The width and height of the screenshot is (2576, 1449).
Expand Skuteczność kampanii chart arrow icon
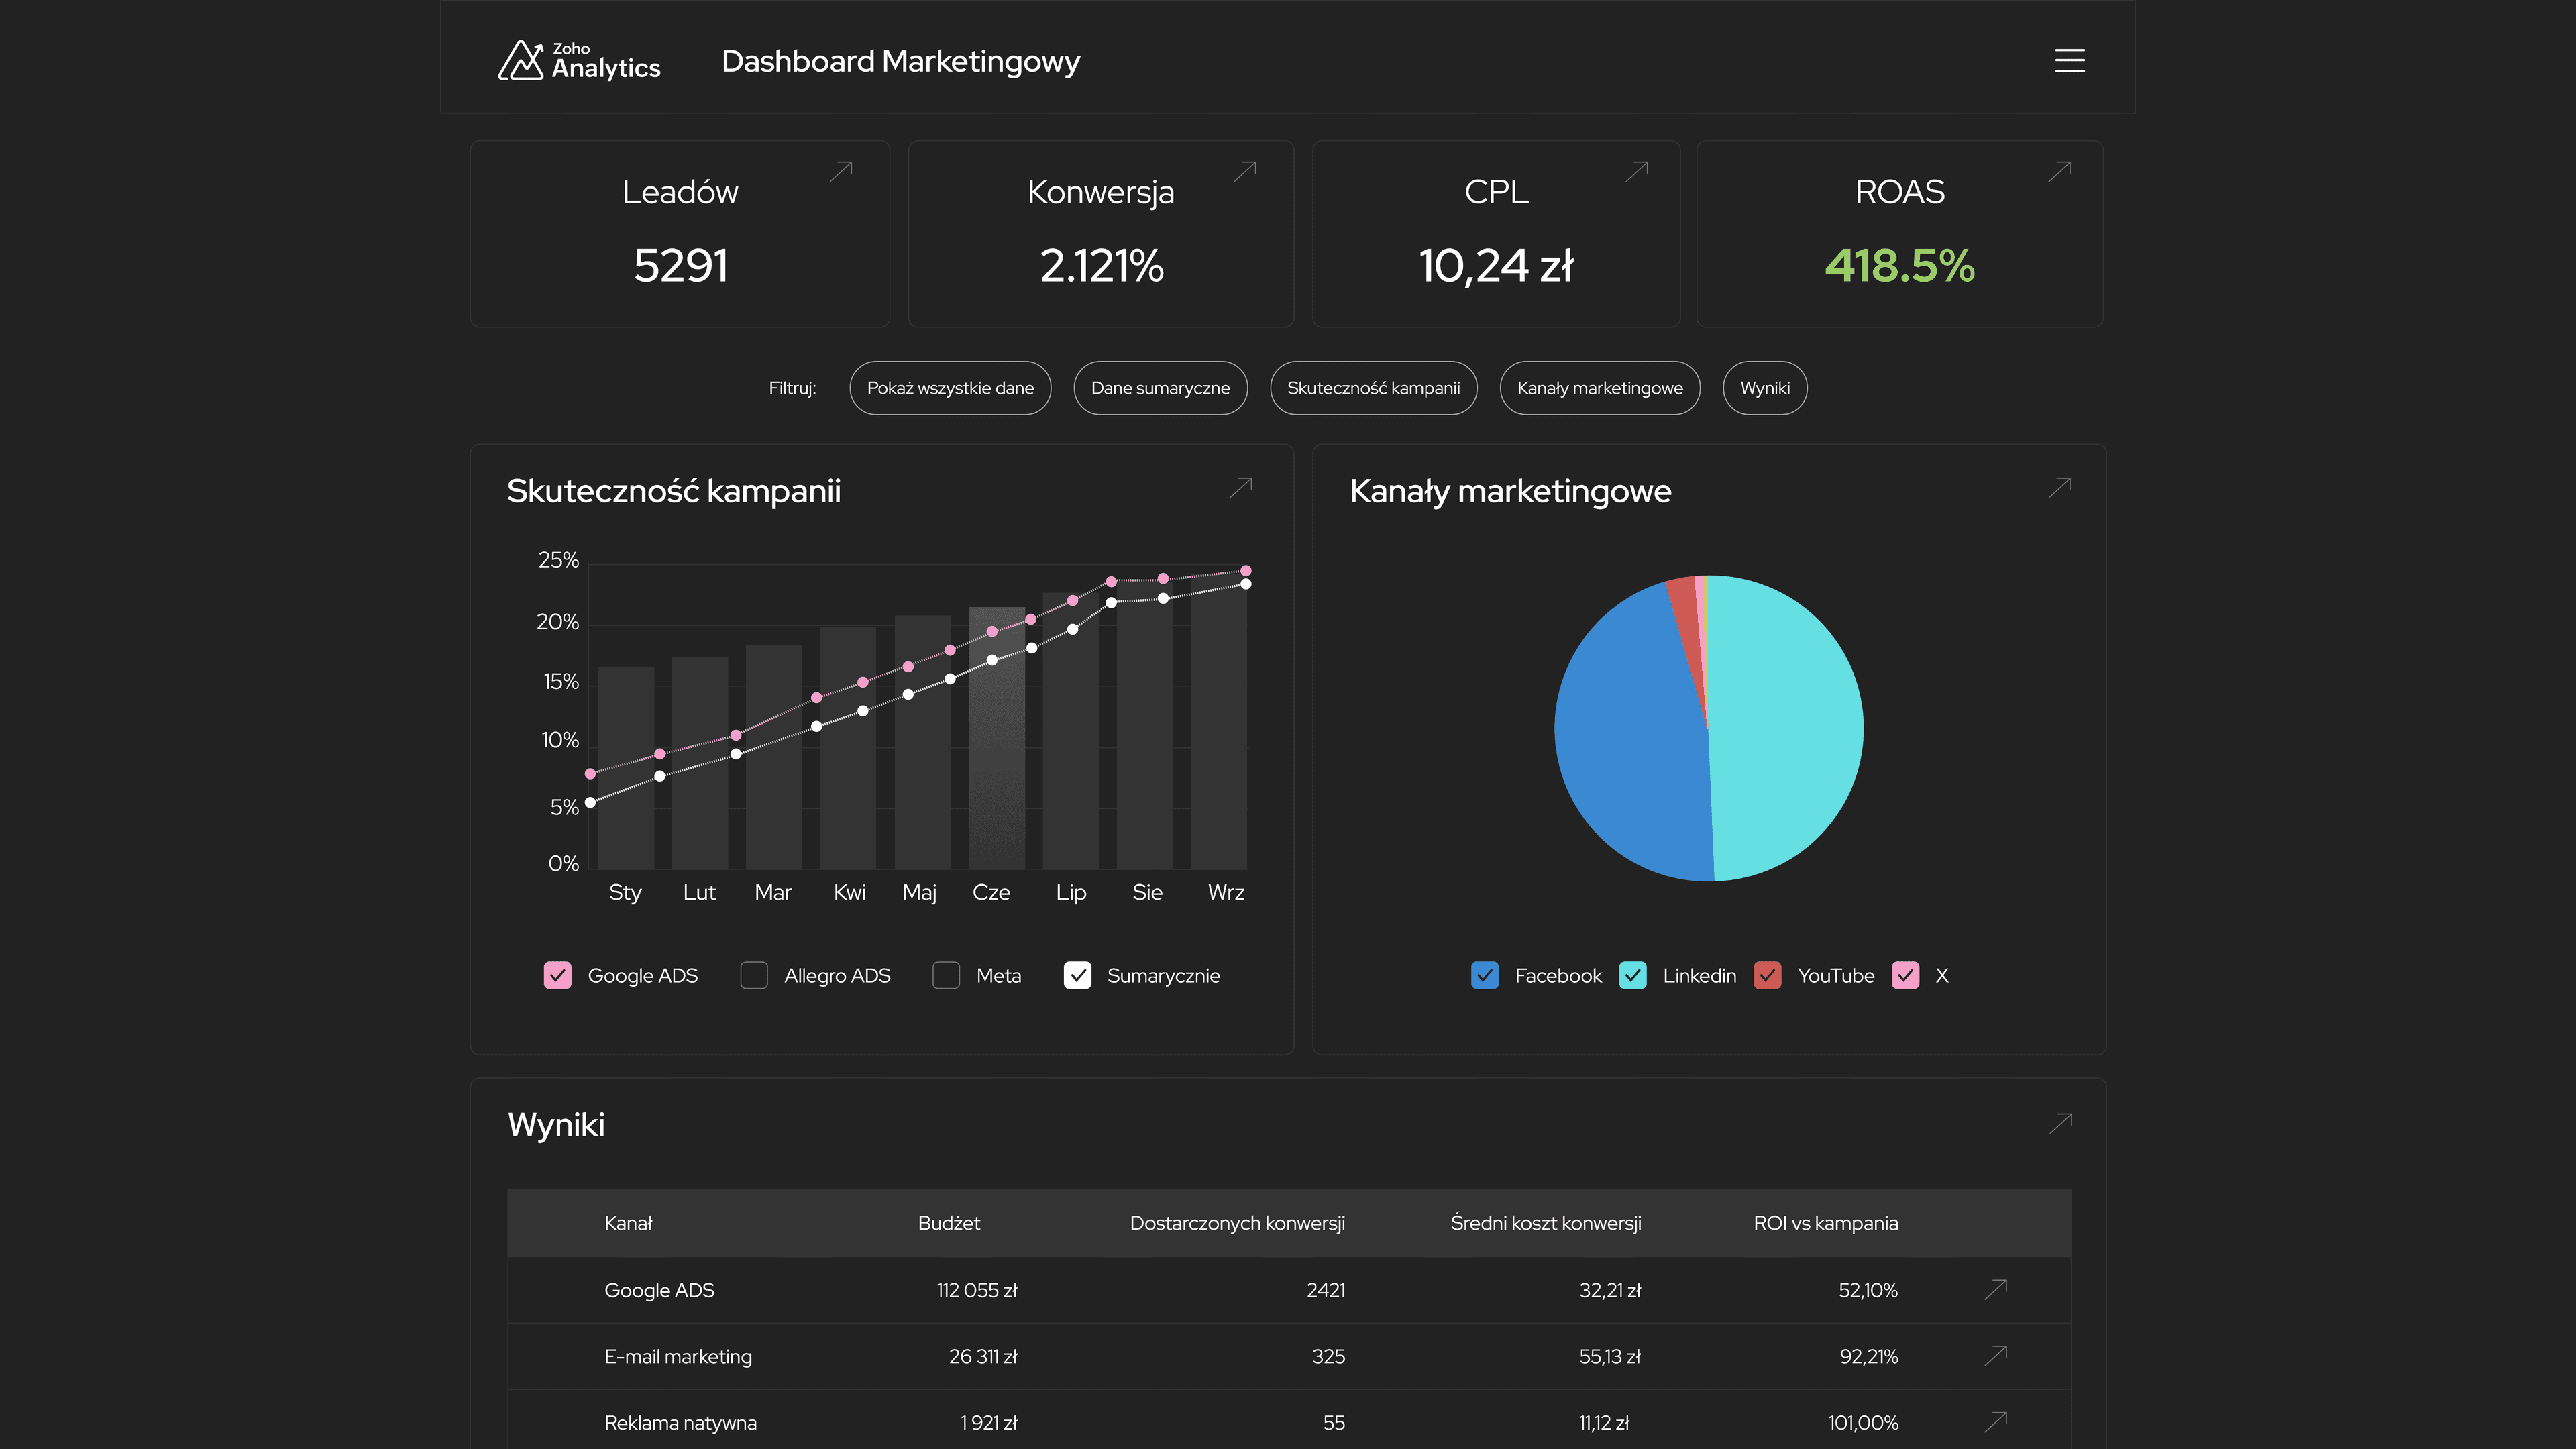point(1241,487)
